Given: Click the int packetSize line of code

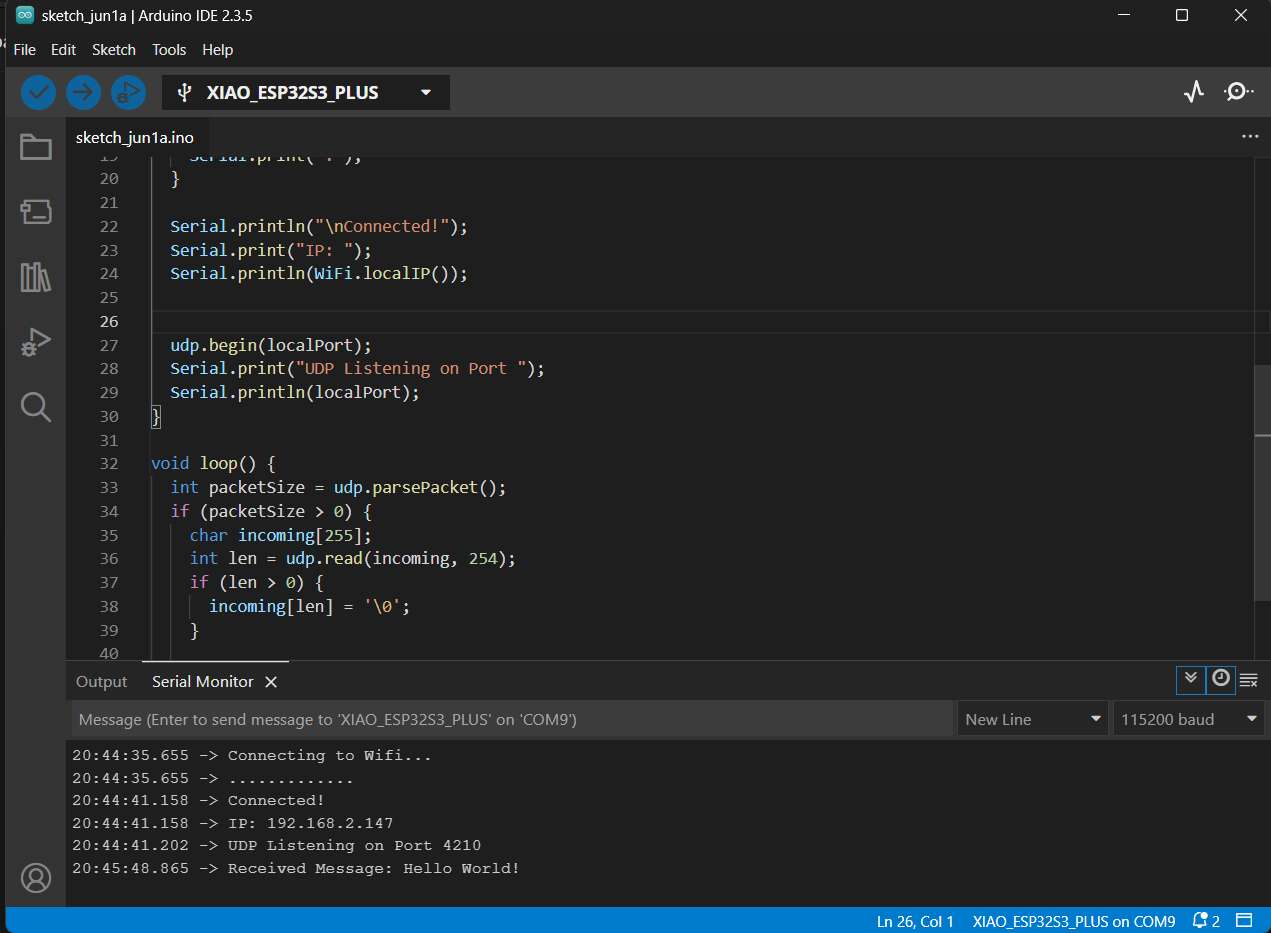Looking at the screenshot, I should [339, 488].
